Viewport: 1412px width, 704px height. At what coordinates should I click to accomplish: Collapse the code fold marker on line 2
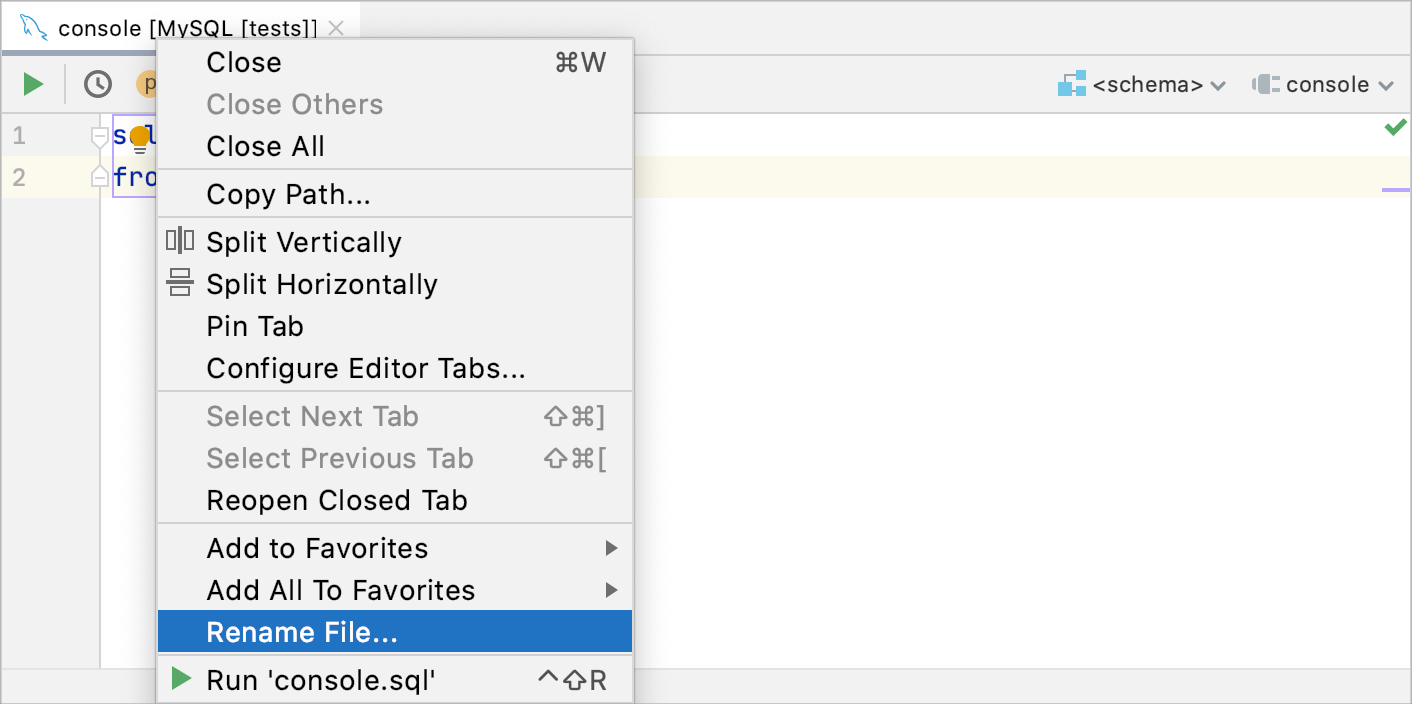[x=99, y=177]
